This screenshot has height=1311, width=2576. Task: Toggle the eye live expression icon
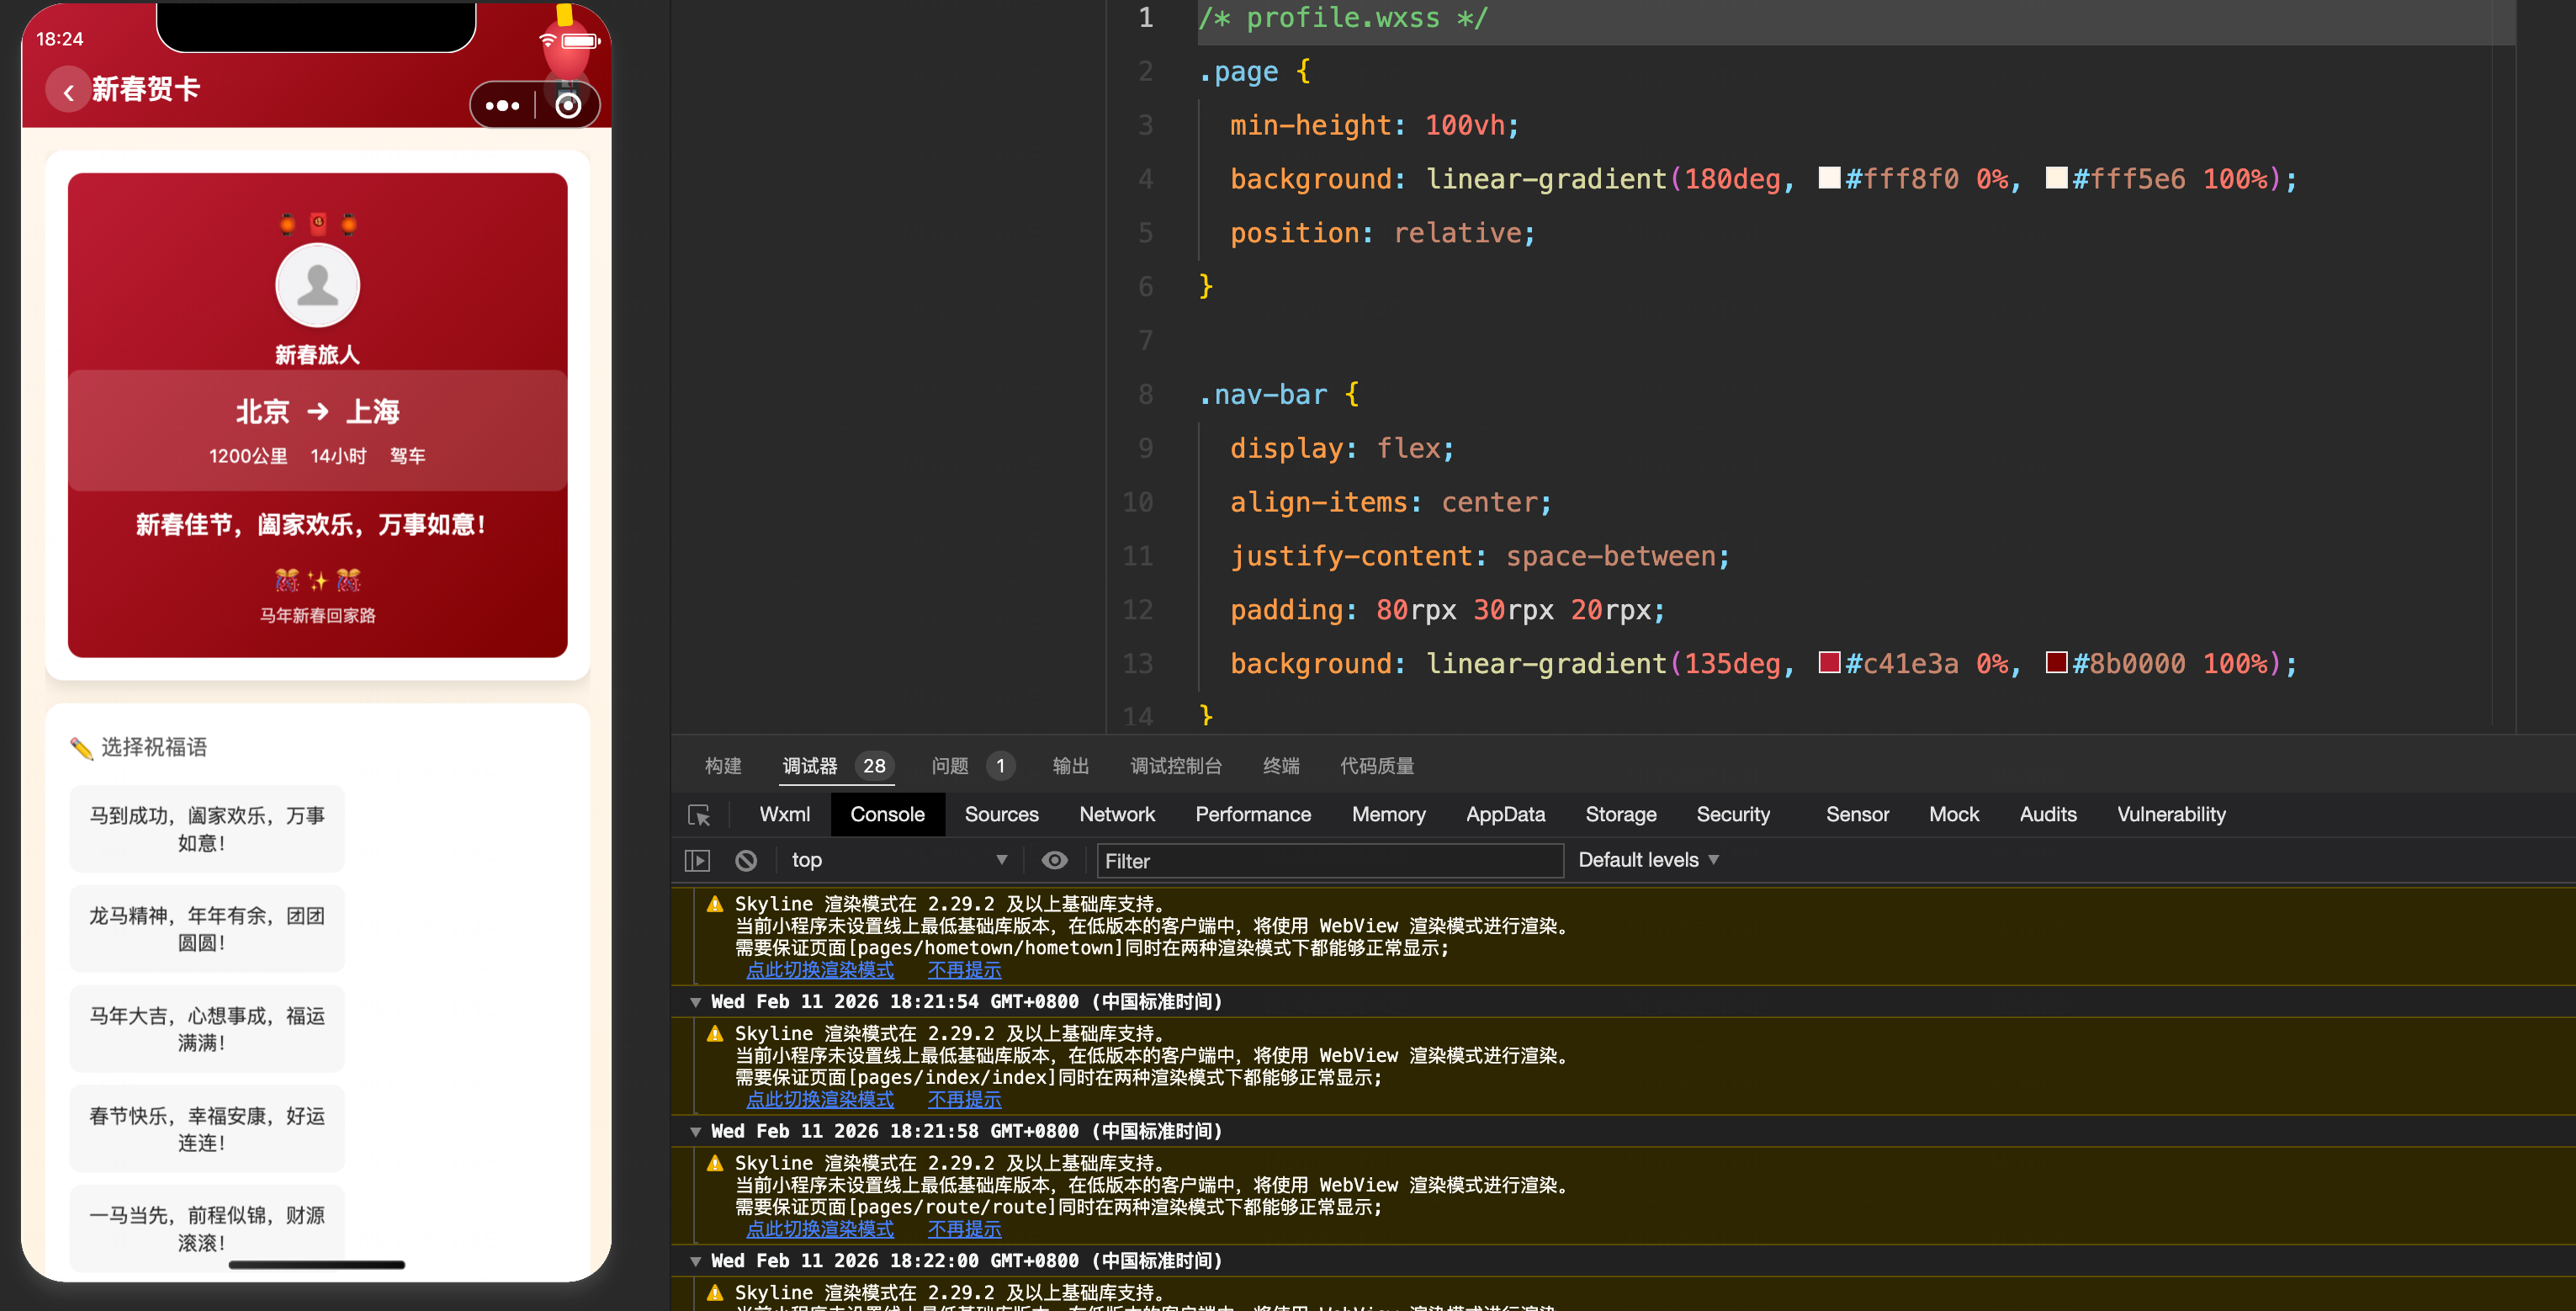(1054, 860)
